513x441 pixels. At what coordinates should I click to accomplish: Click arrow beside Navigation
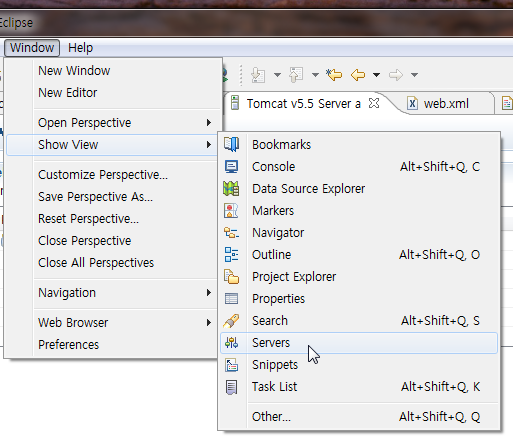coord(209,293)
